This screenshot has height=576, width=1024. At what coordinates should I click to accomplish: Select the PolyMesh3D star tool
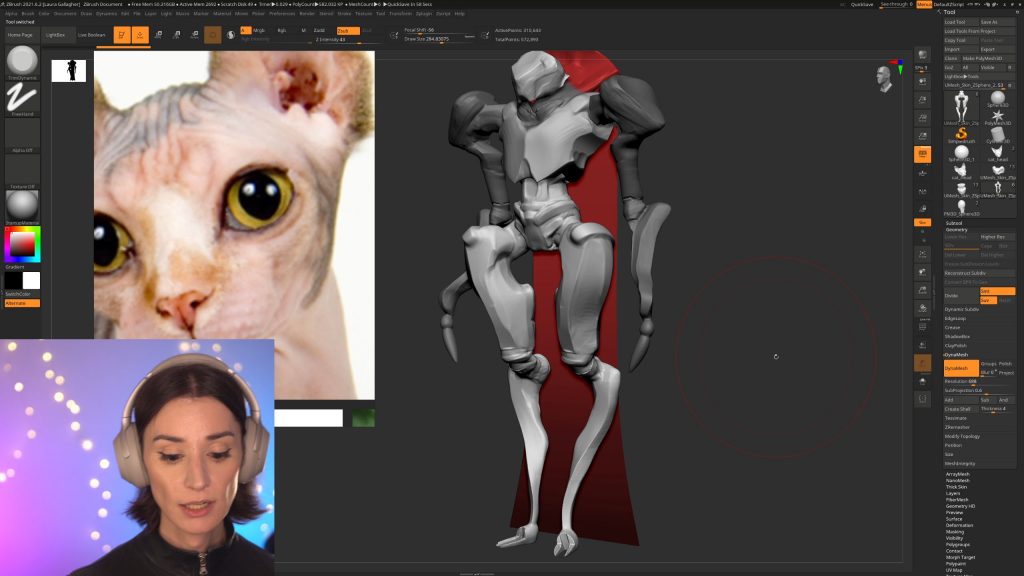point(997,117)
